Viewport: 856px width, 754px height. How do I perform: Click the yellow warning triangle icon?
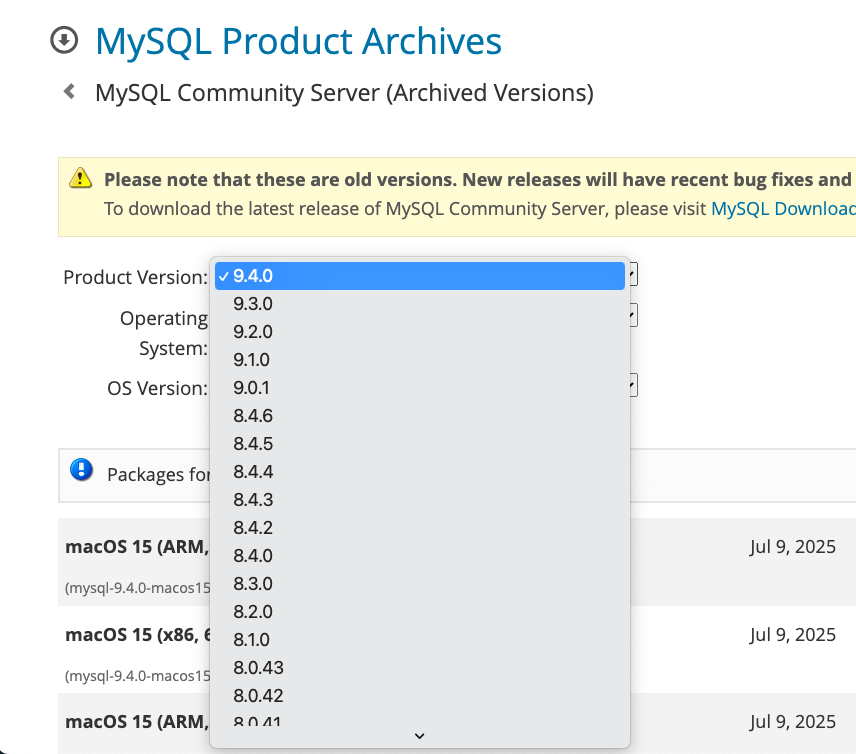point(80,177)
